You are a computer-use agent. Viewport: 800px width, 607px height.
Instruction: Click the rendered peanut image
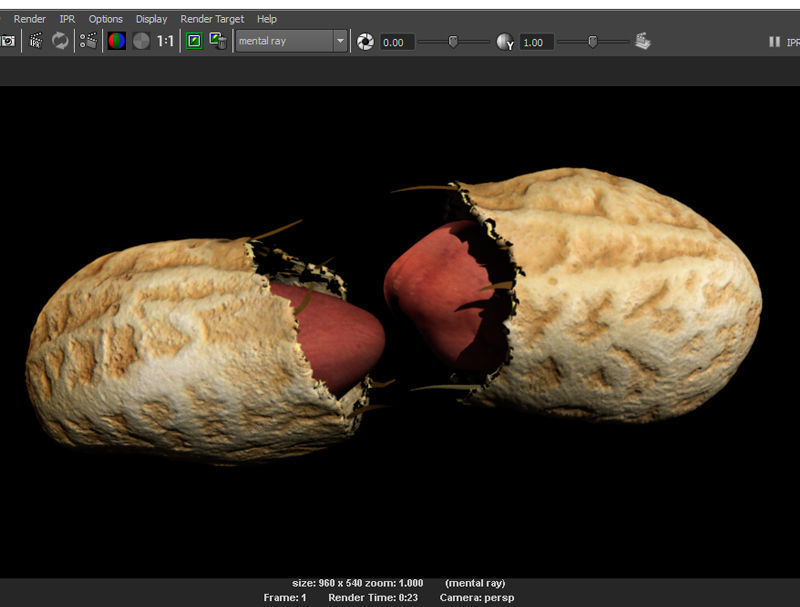(x=400, y=332)
